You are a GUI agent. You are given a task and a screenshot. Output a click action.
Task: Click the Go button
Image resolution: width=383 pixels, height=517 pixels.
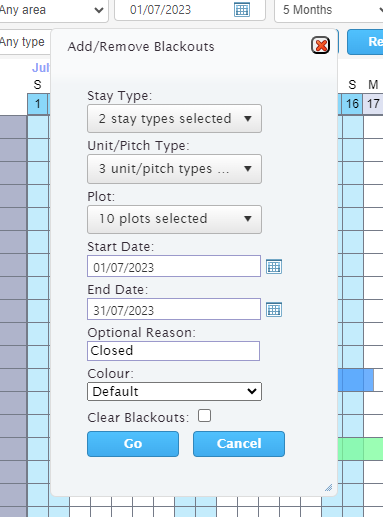click(x=133, y=444)
